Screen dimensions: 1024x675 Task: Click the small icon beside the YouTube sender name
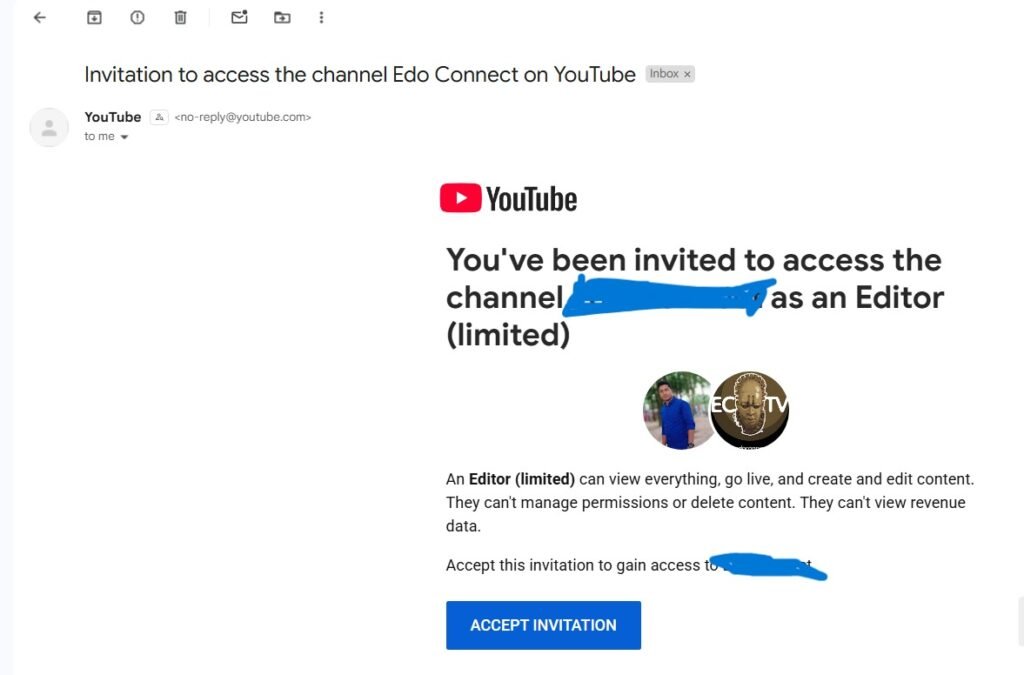pos(158,117)
